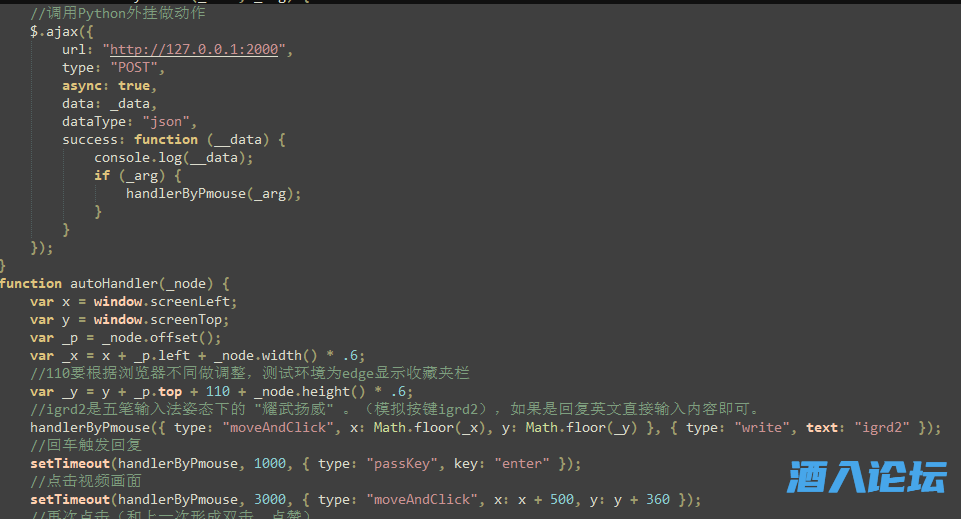Select the "json" string value
Screen dimensions: 961x519
(x=166, y=122)
